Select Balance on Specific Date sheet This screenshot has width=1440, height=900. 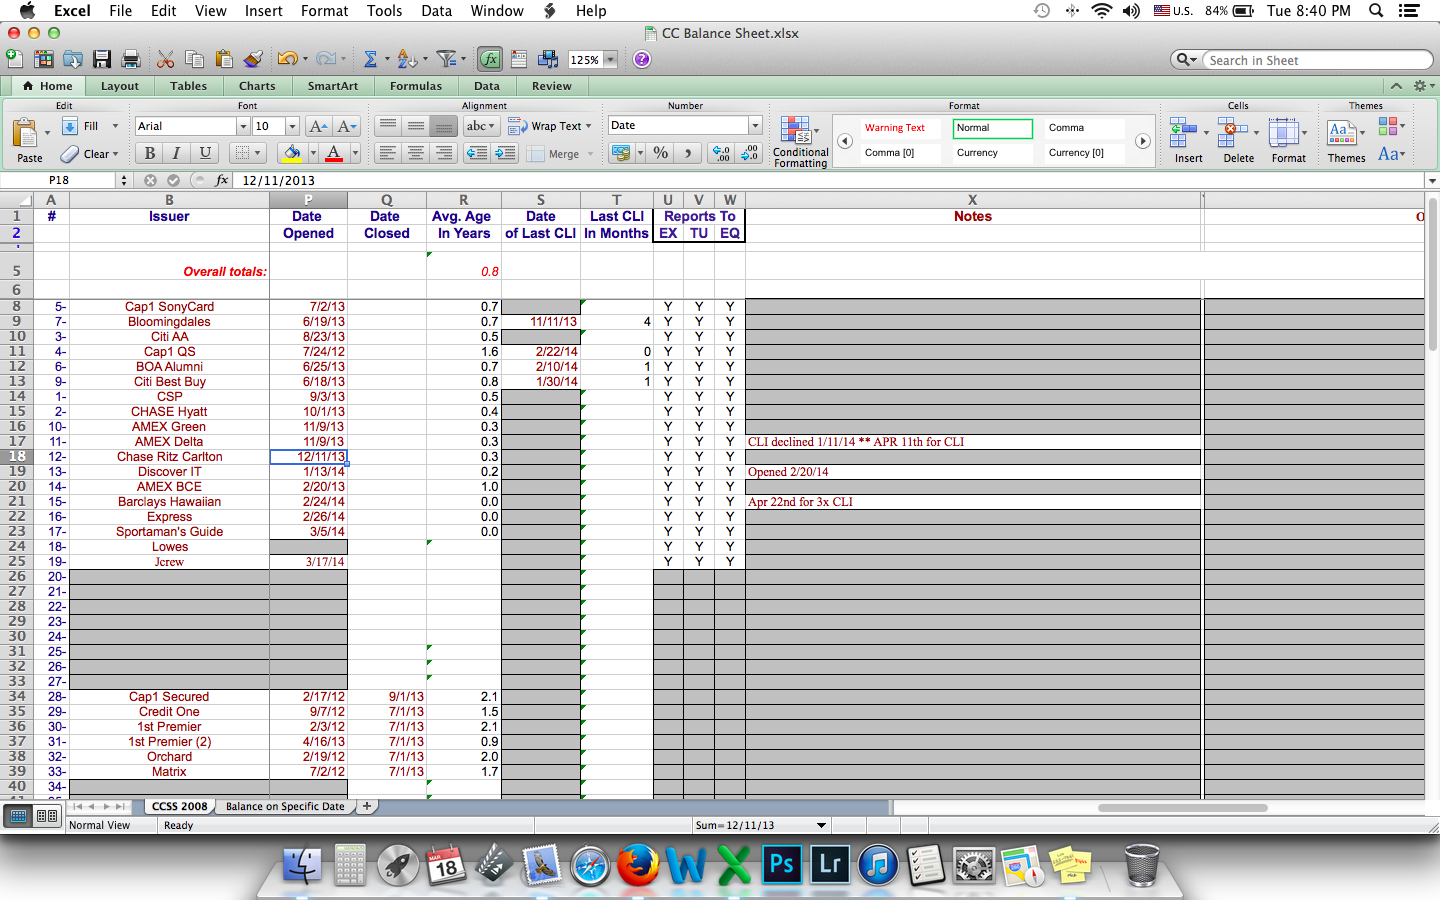284,806
